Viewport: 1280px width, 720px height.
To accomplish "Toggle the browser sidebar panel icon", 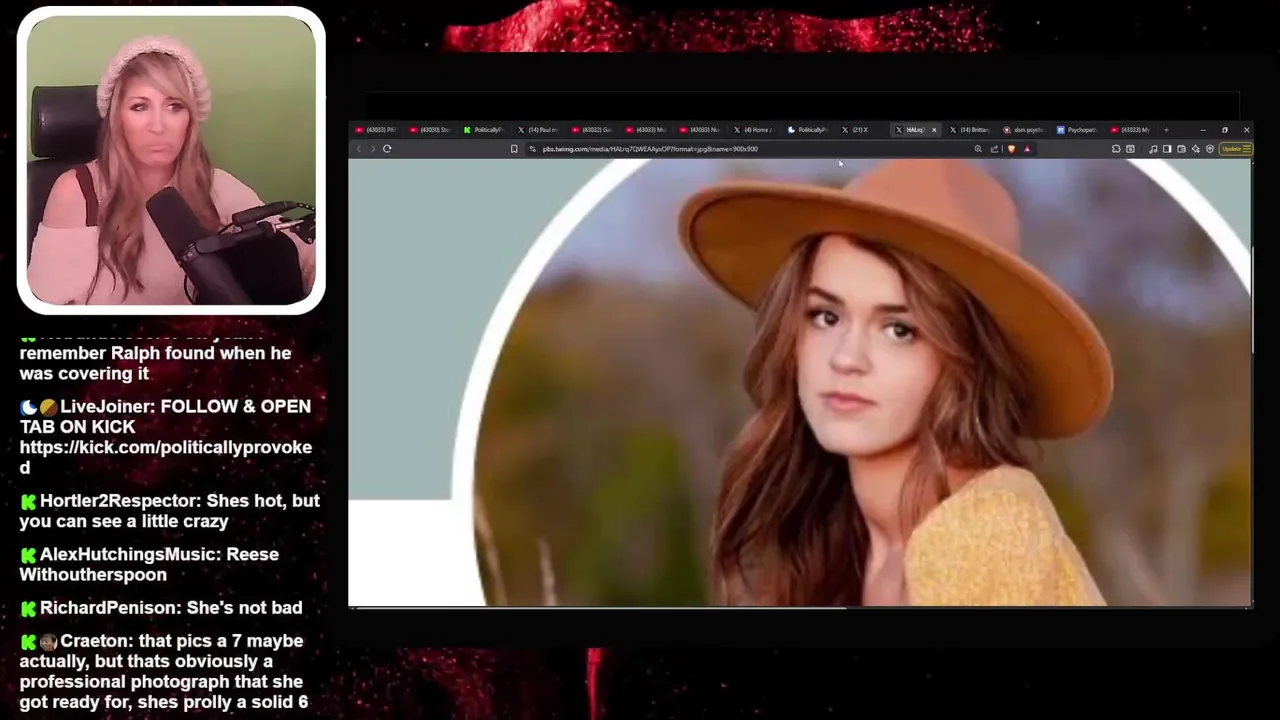I will click(x=1167, y=149).
